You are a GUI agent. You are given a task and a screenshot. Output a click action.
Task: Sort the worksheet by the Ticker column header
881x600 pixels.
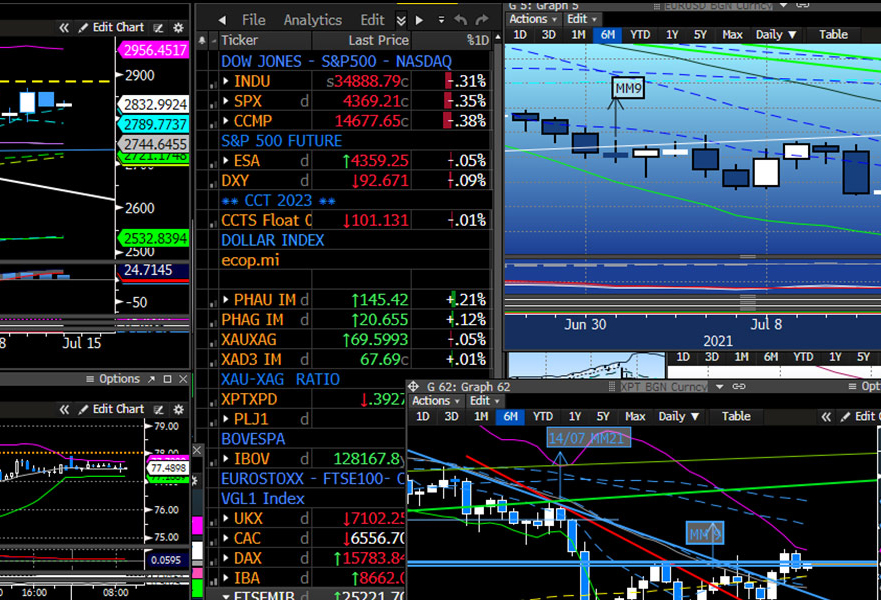(265, 40)
